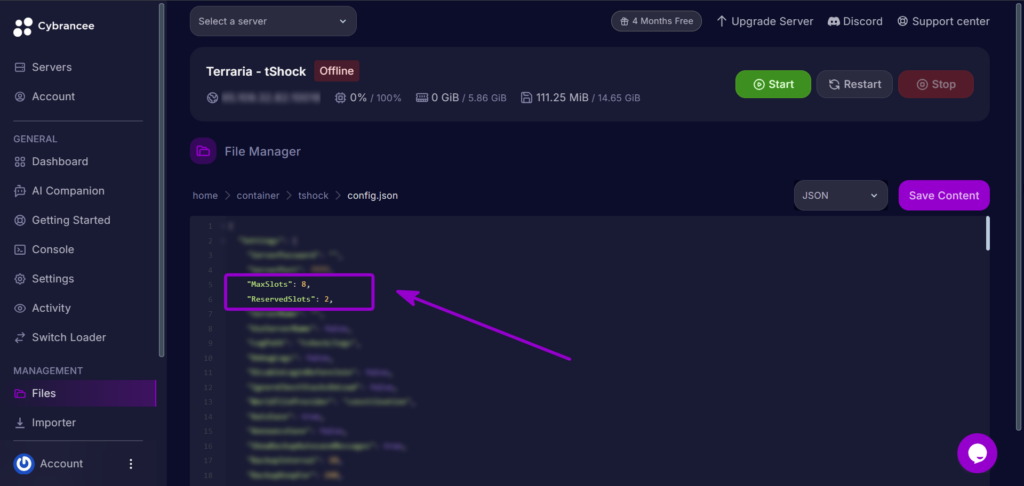This screenshot has height=486, width=1024.
Task: Open the Select a server dropdown
Action: [x=273, y=21]
